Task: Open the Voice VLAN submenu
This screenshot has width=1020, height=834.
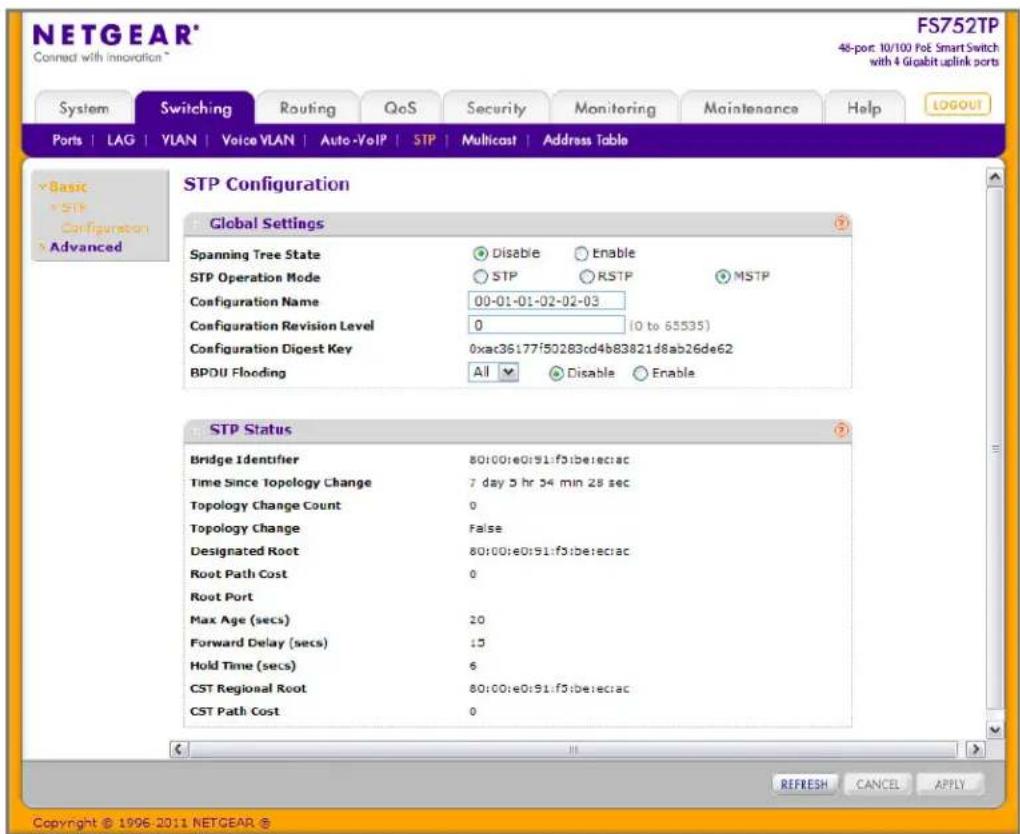Action: click(258, 140)
